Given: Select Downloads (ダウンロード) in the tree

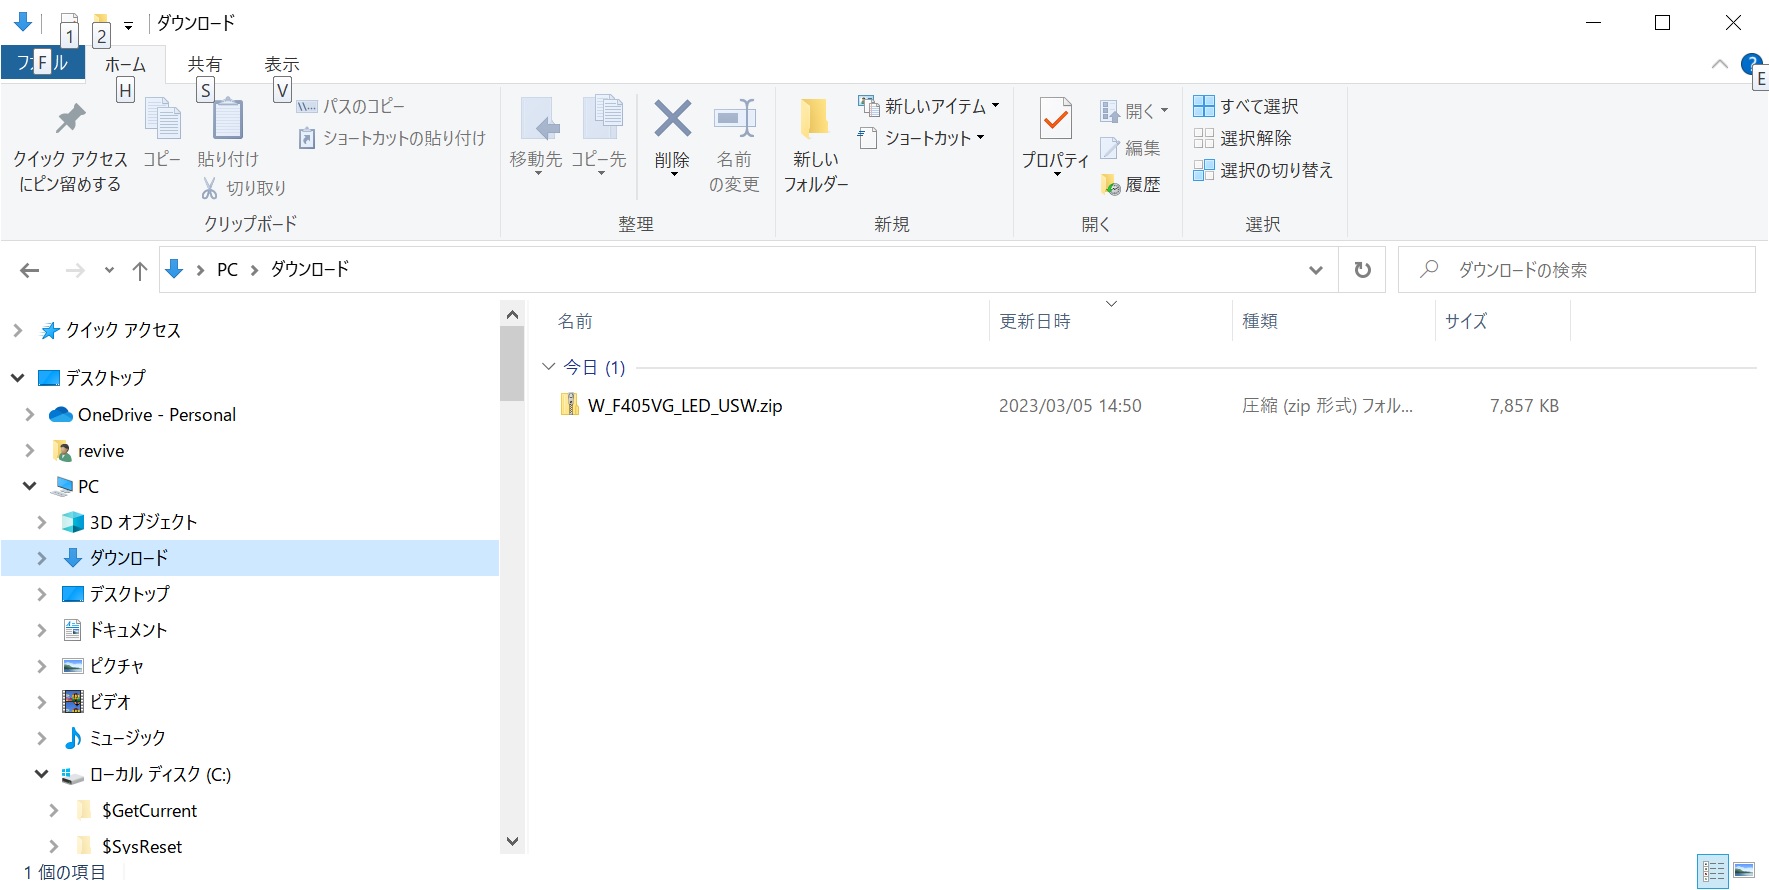Looking at the screenshot, I should [x=129, y=558].
